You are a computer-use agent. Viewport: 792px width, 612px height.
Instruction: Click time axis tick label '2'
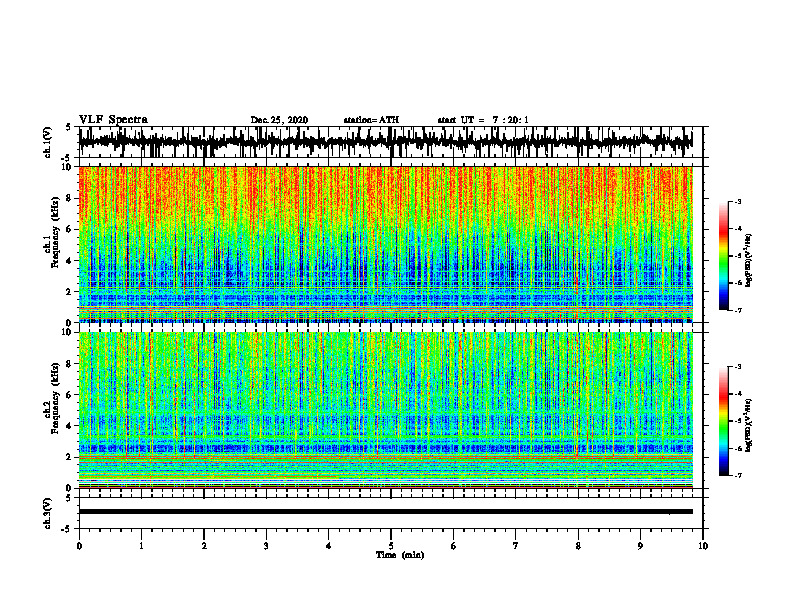pos(204,546)
